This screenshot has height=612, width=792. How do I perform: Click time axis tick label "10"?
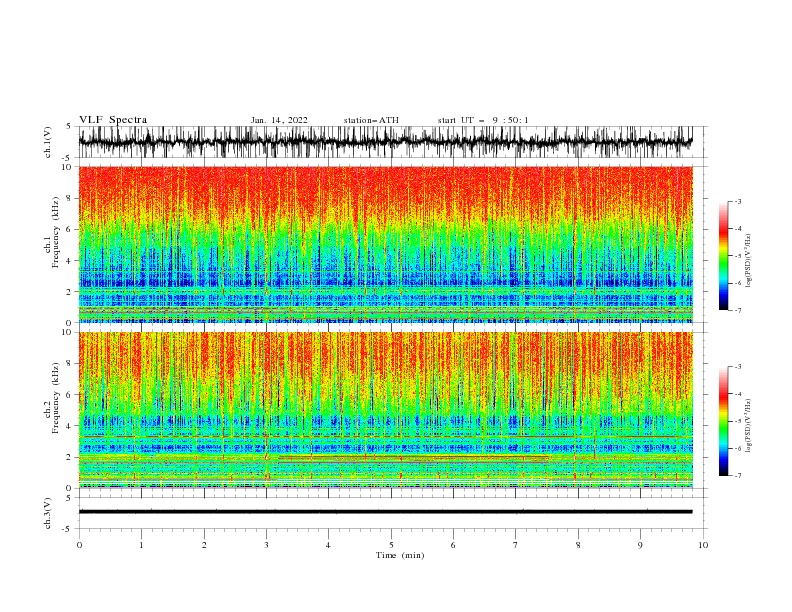click(x=703, y=545)
